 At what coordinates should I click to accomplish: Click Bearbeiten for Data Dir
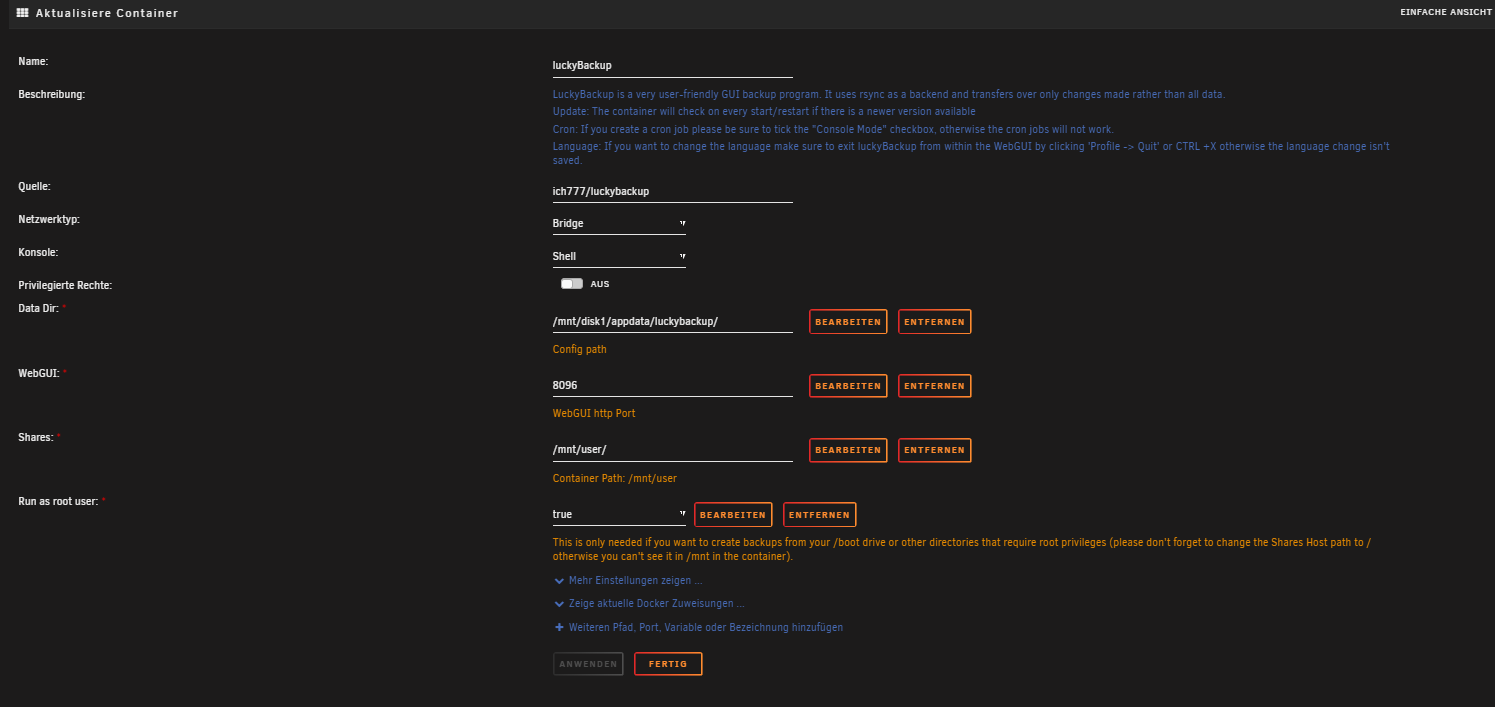[848, 322]
